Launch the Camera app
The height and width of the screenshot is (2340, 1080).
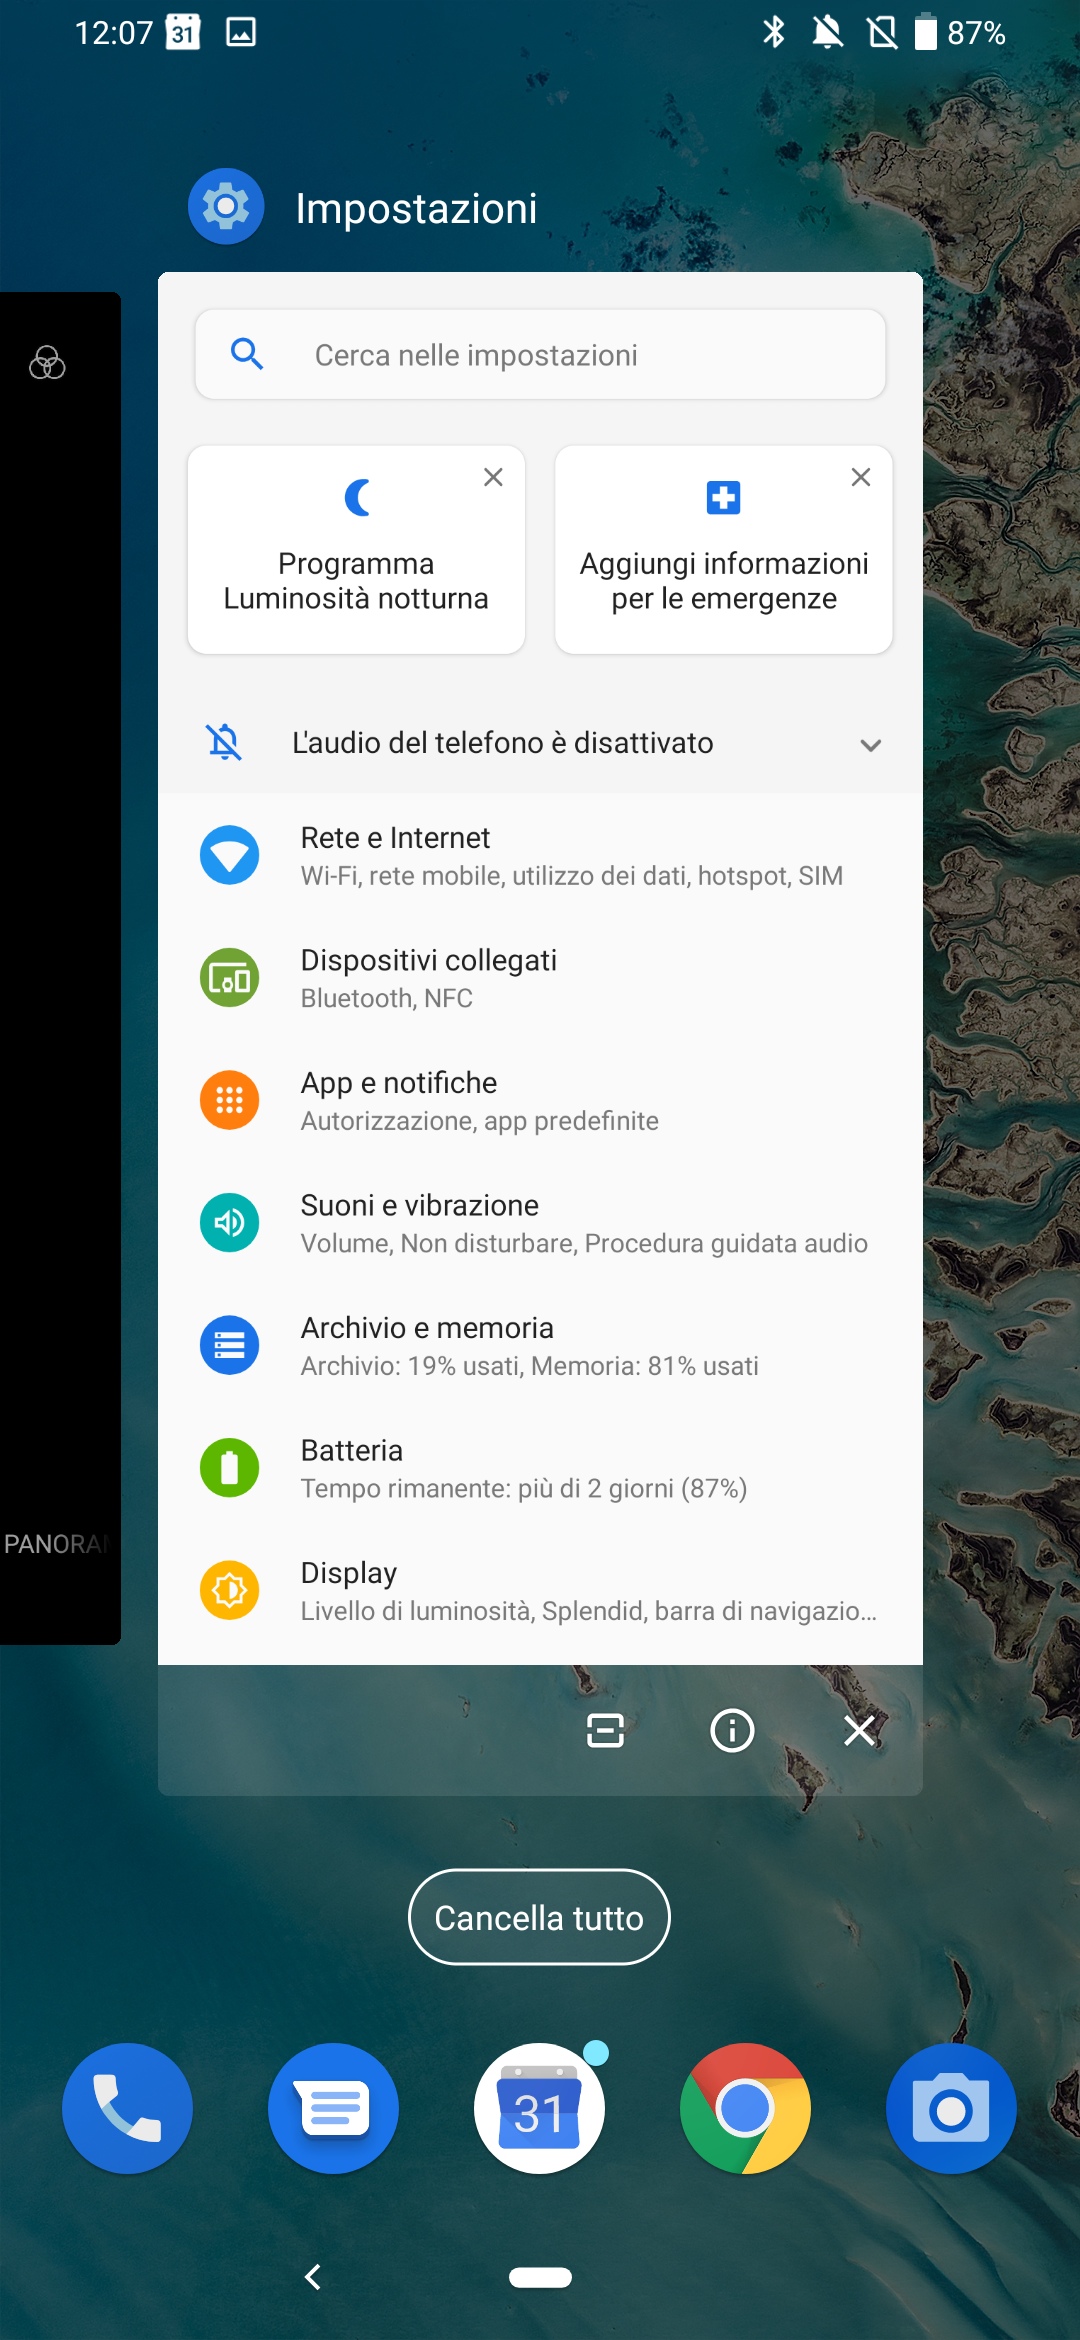[x=951, y=2108]
